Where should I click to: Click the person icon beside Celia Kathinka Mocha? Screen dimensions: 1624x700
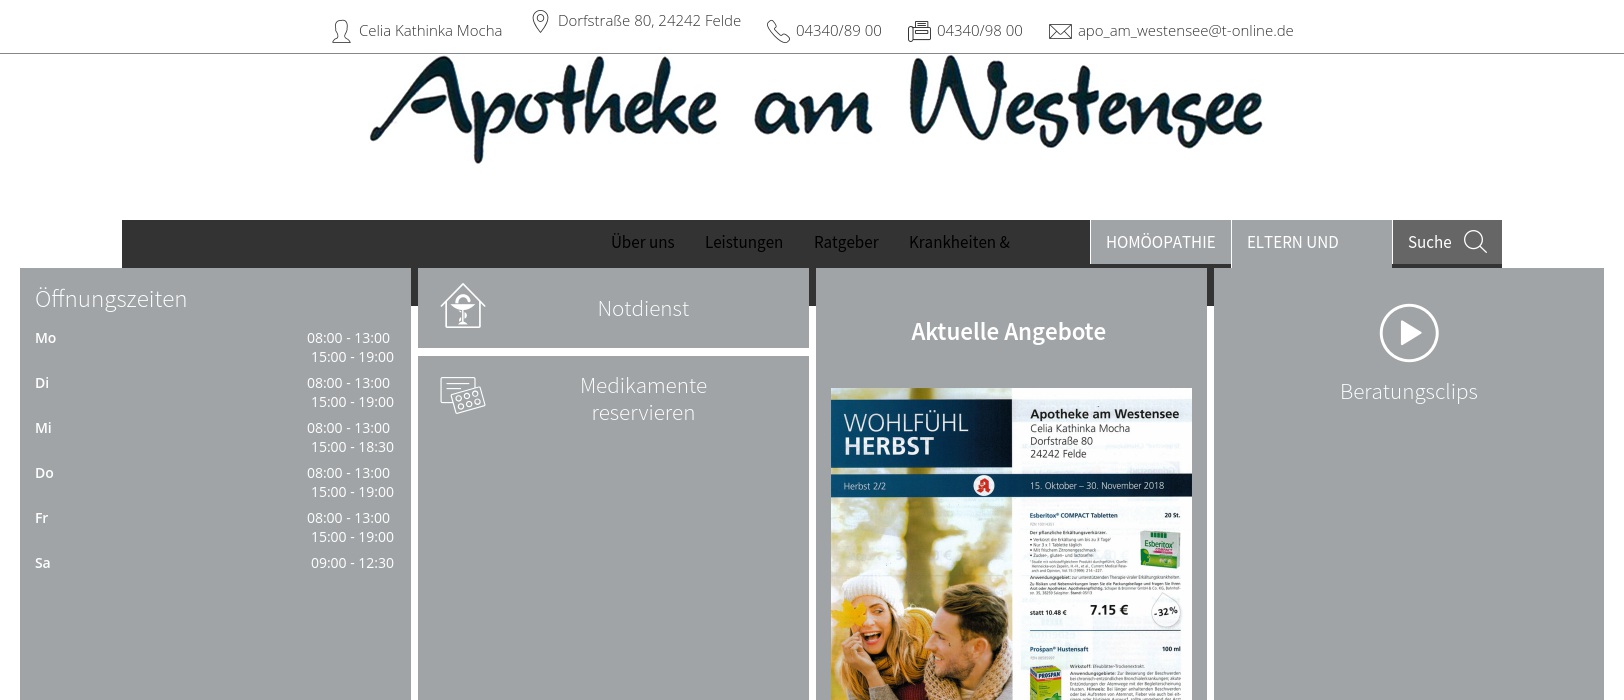pos(341,32)
